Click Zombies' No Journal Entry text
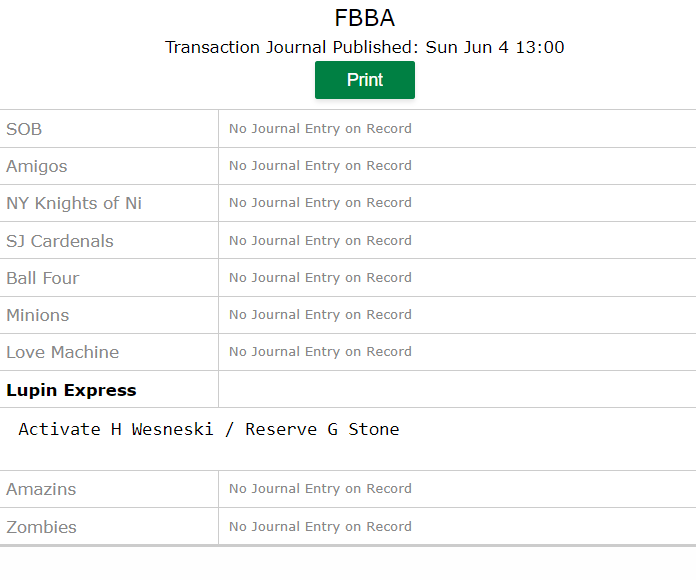Viewport: 696px width, 580px height. [320, 527]
